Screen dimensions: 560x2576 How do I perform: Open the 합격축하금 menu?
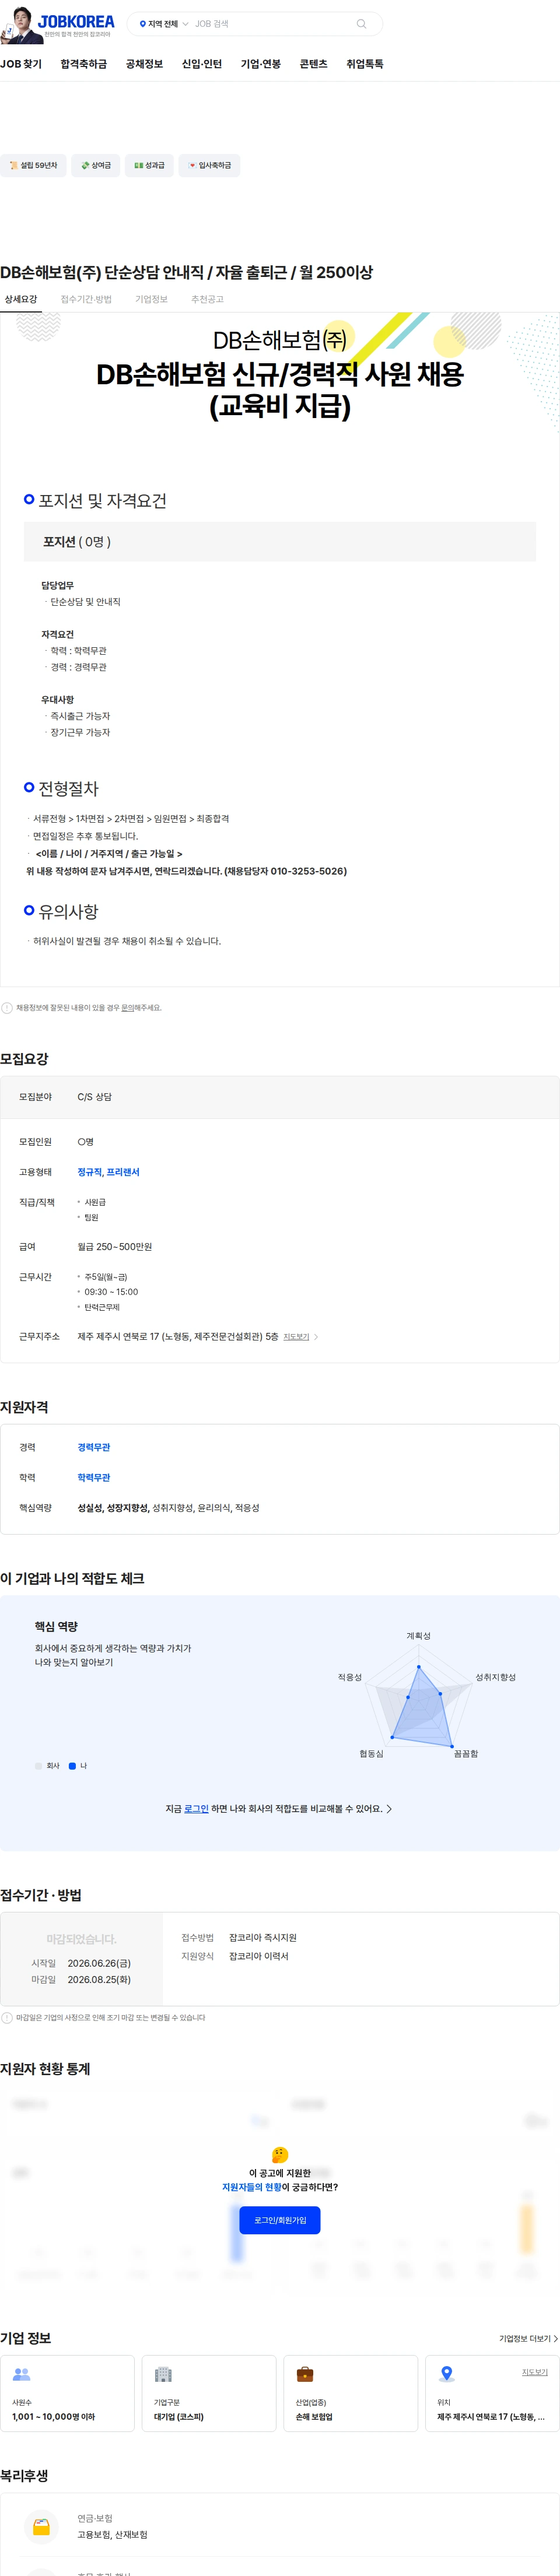click(x=84, y=64)
